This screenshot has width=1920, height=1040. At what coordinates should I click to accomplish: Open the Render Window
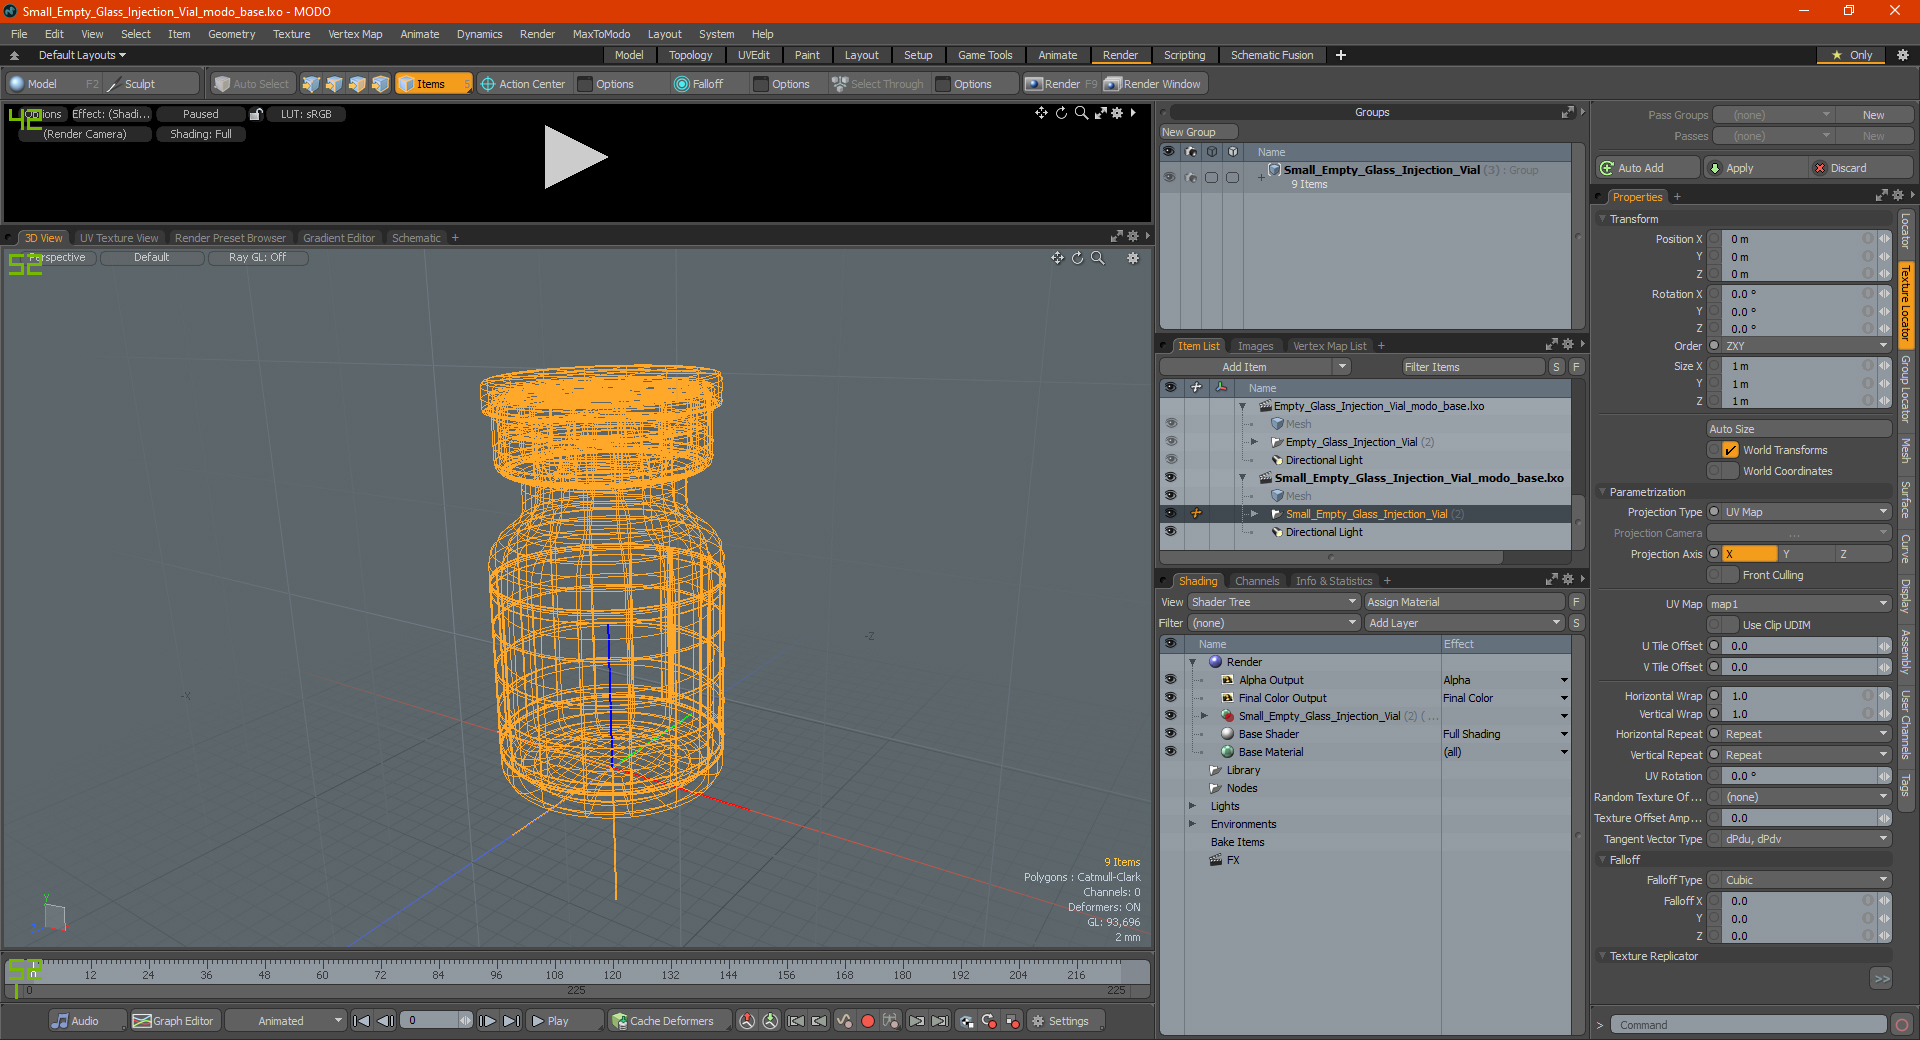coord(1153,84)
